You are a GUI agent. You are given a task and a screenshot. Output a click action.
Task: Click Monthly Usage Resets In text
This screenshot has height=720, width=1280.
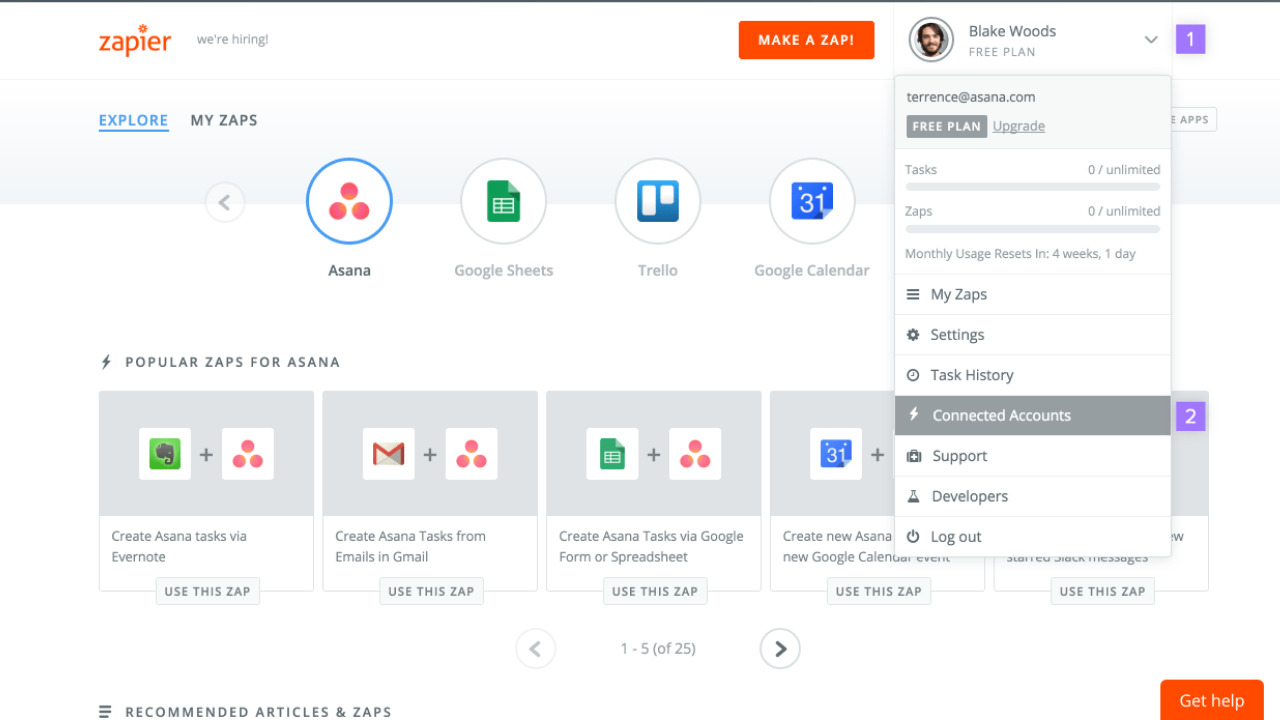point(1020,254)
